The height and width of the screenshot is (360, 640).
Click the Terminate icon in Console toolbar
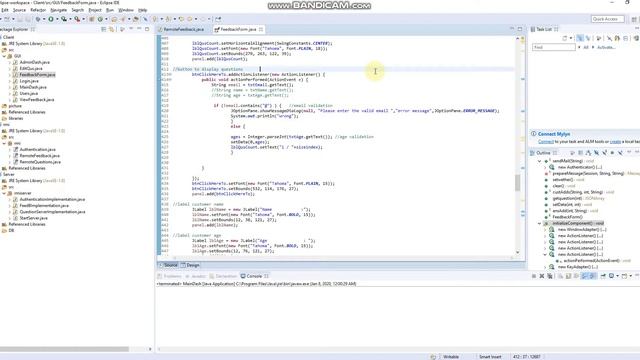(534, 276)
